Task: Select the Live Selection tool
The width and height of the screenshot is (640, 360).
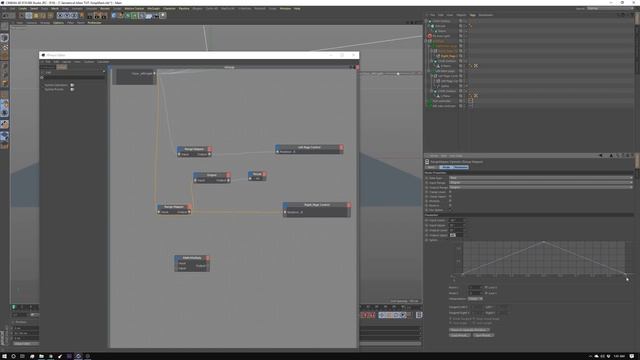Action: click(21, 16)
